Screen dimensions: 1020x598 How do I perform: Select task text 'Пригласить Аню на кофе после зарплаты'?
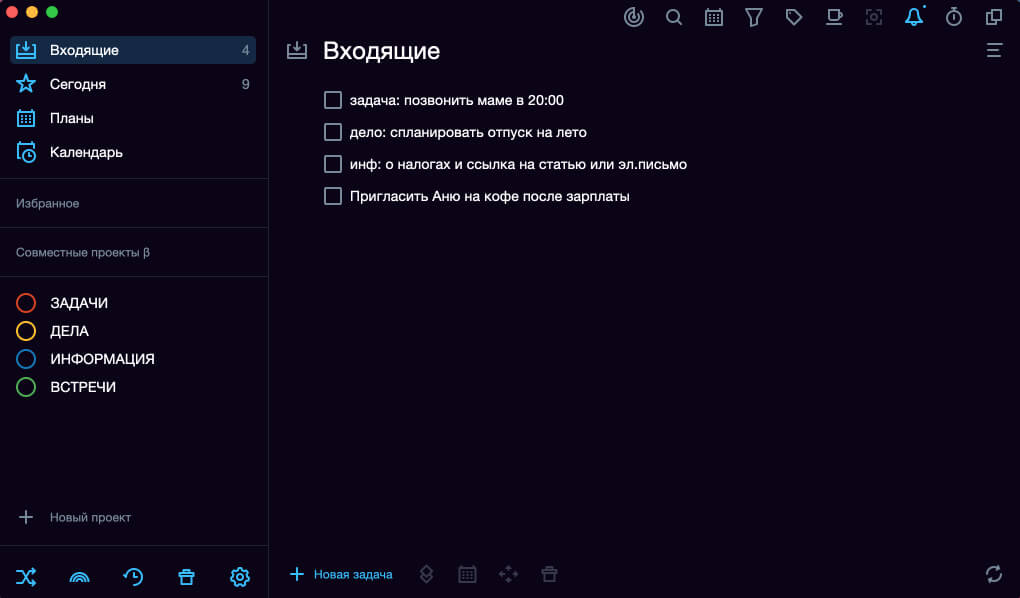click(x=490, y=196)
